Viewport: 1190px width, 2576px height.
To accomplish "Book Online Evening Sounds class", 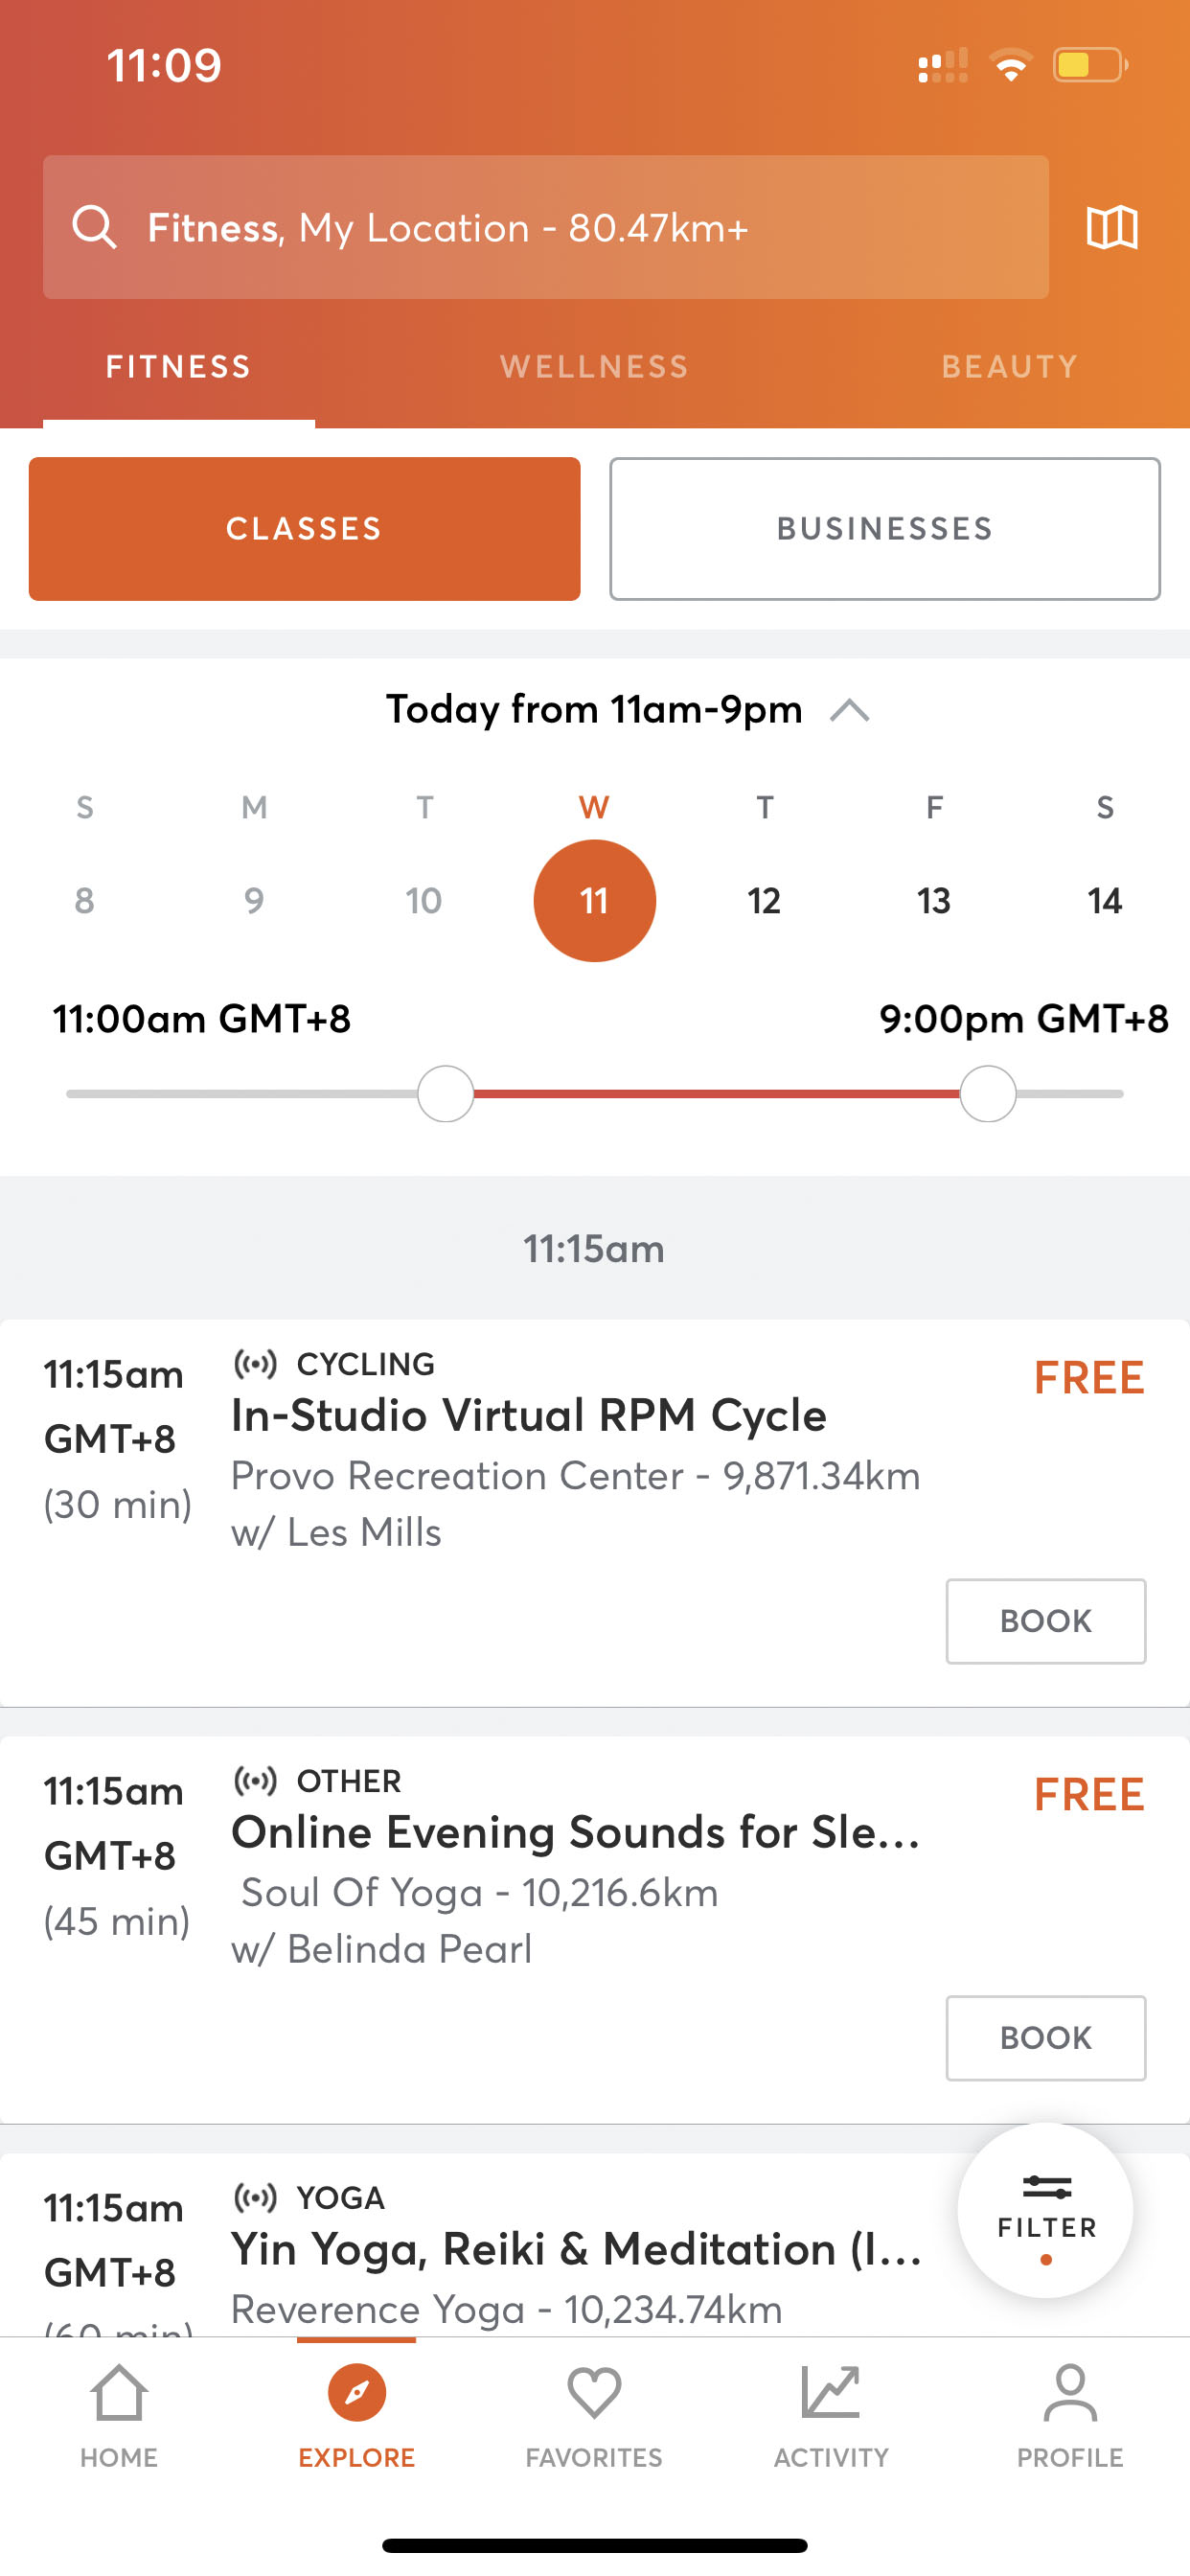I will 1045,2037.
